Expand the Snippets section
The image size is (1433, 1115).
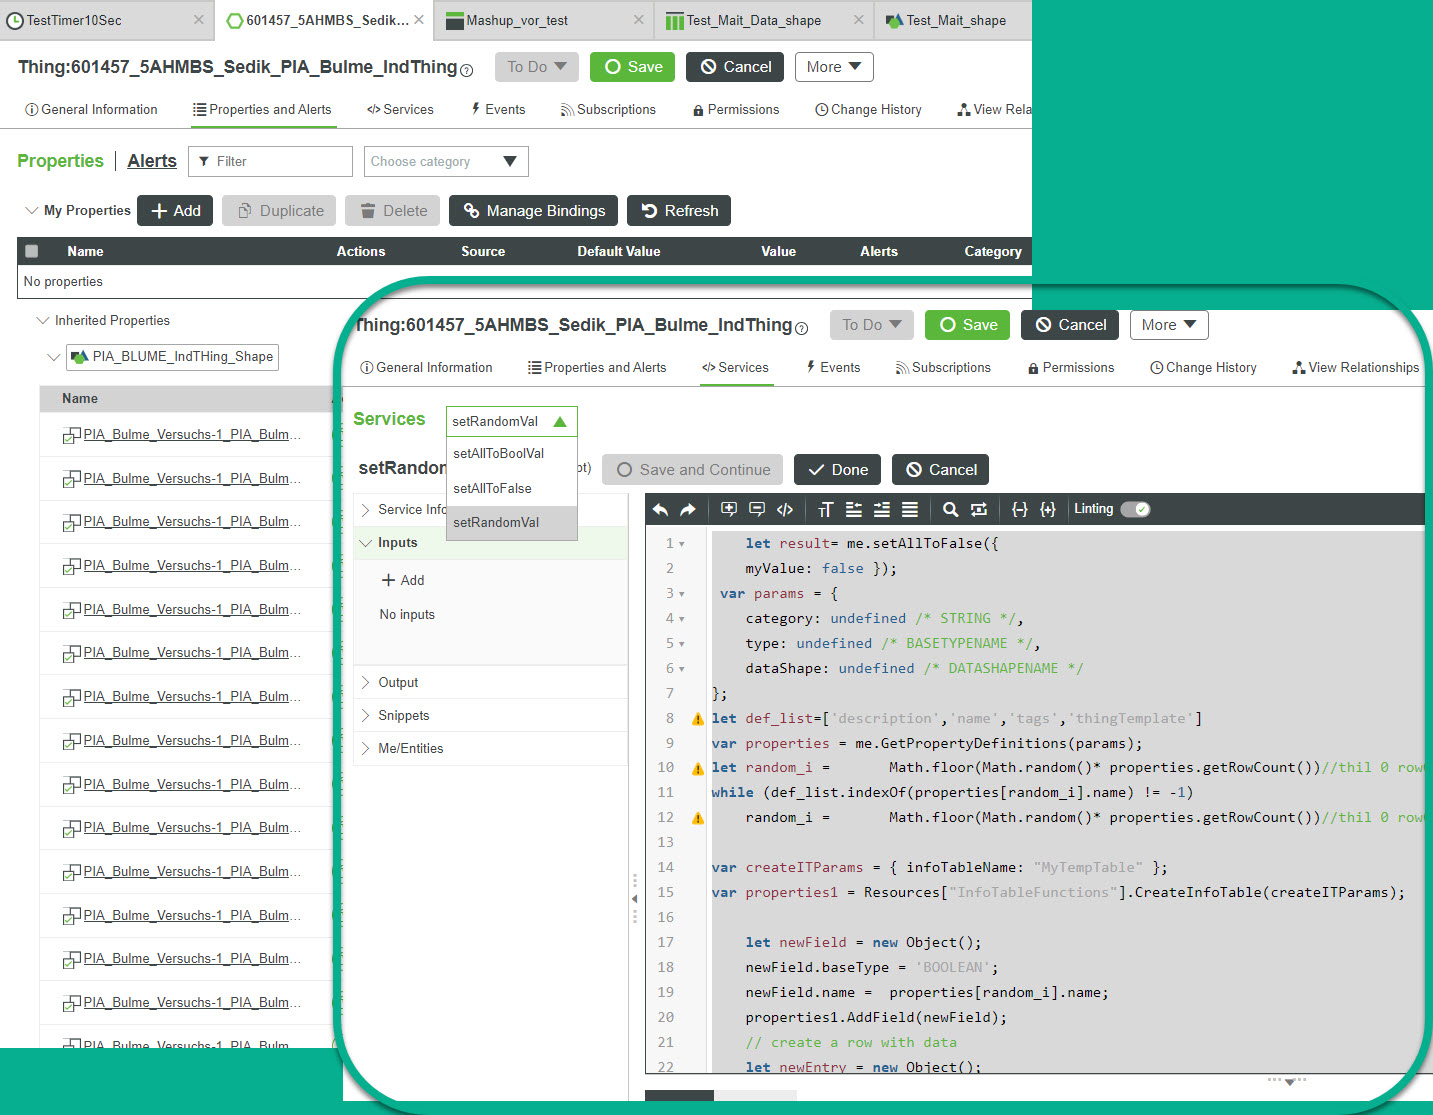(x=403, y=715)
